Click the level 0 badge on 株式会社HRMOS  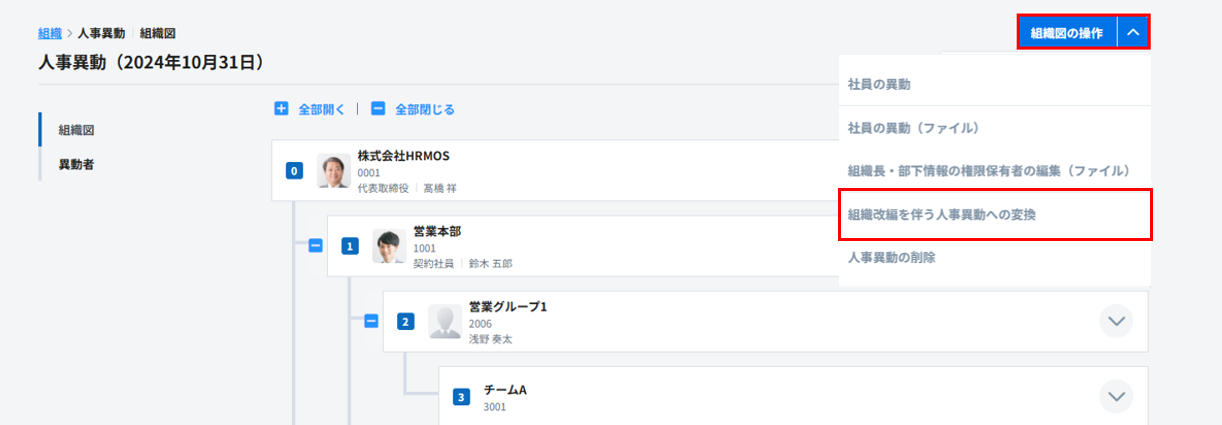pyautogui.click(x=294, y=171)
